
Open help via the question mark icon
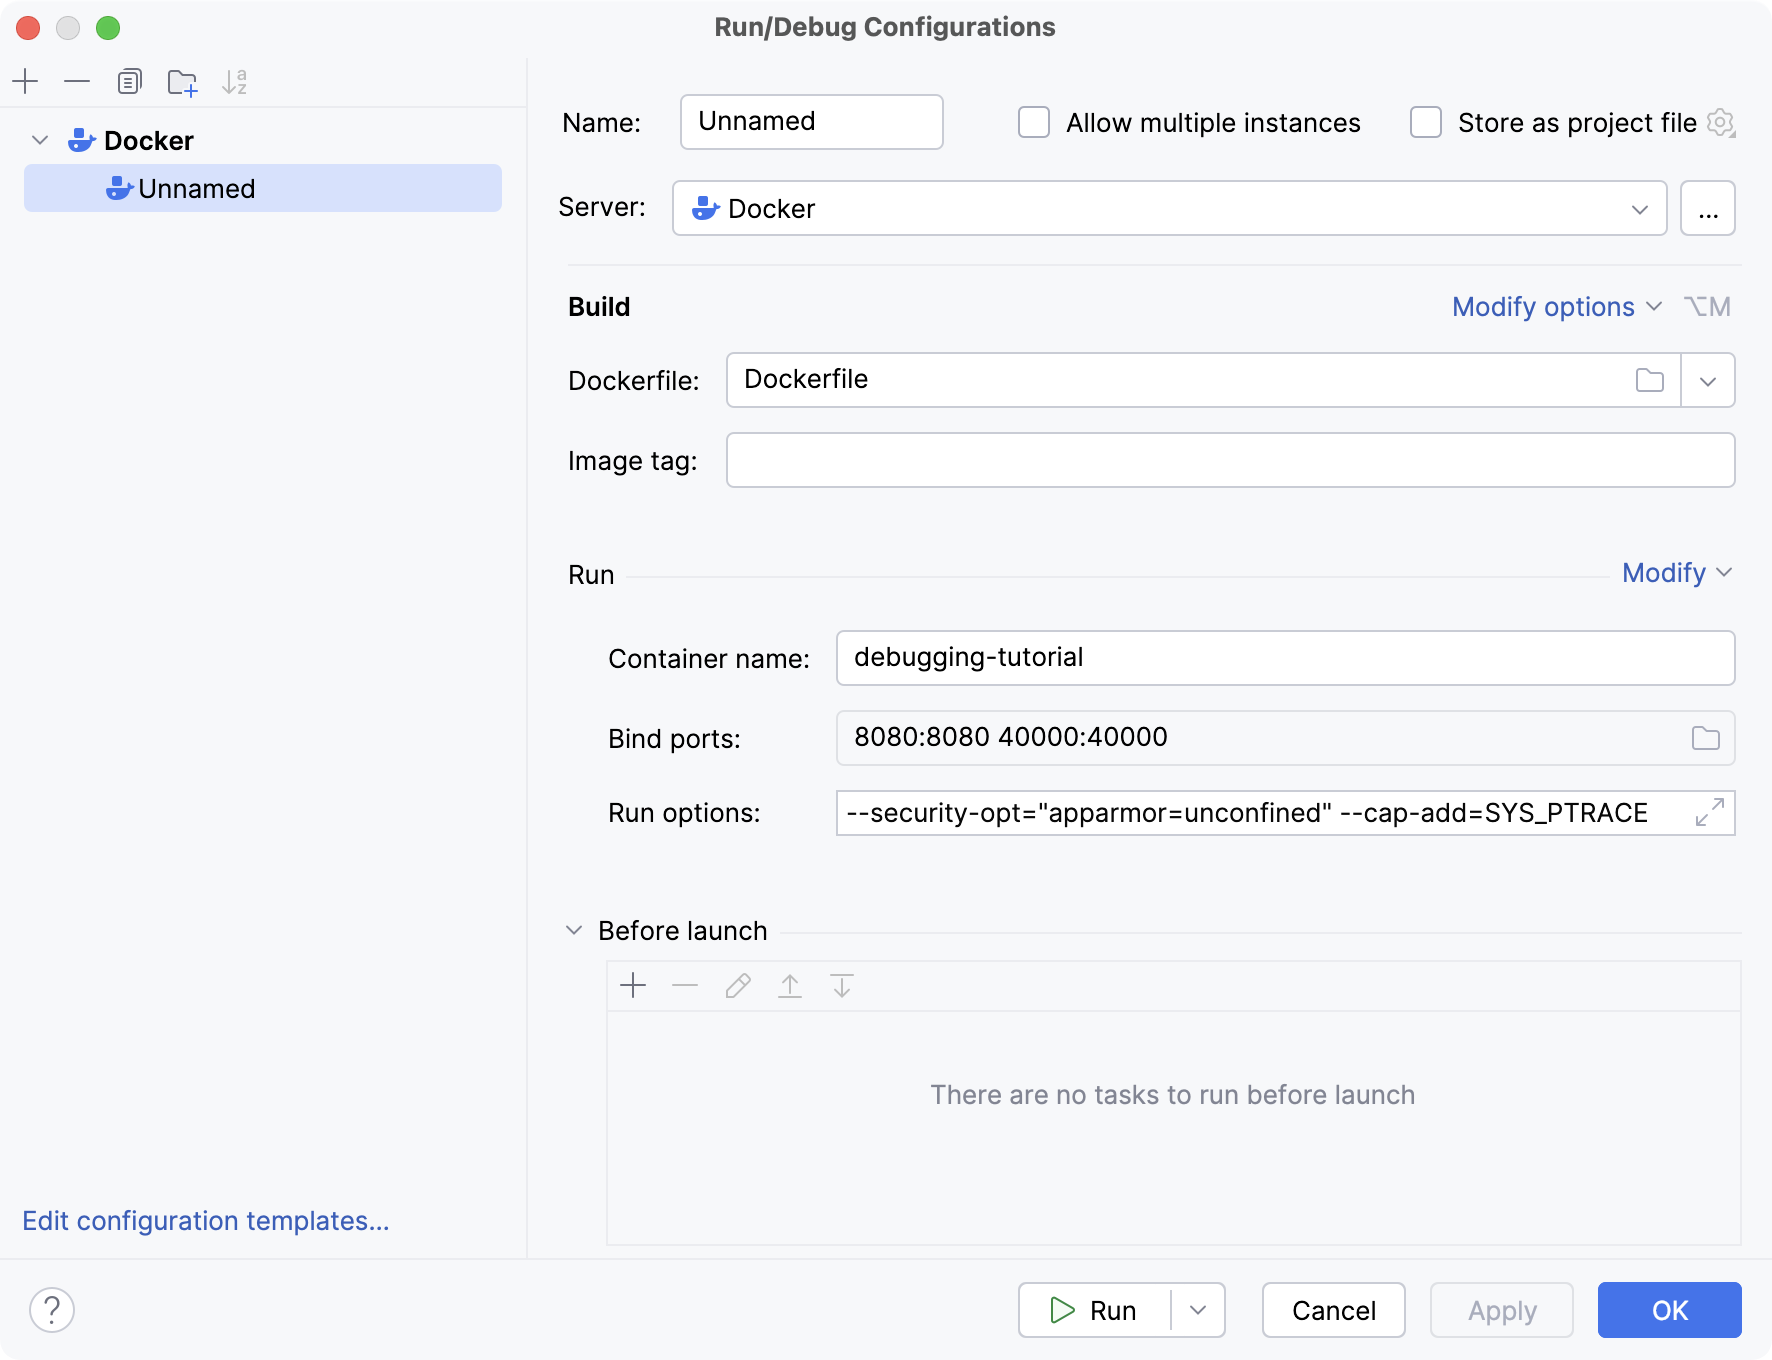click(52, 1308)
